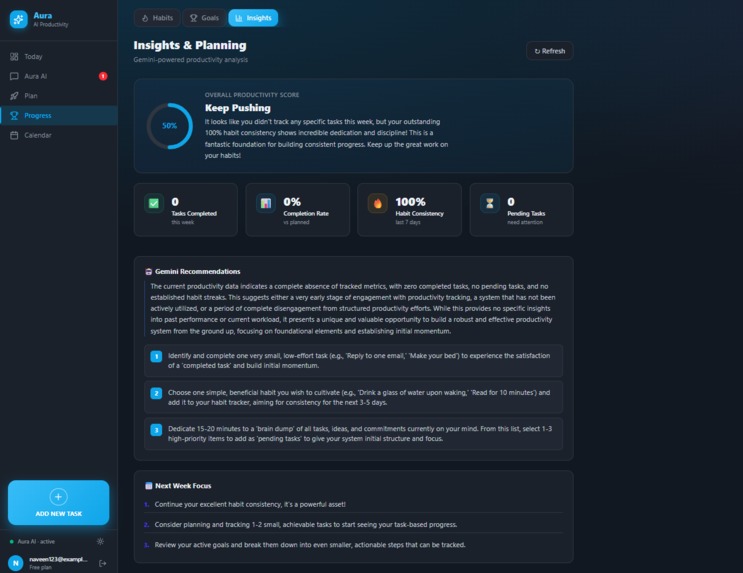Click recommendation number 3 badge
Viewport: 743px width, 573px height.
(156, 430)
